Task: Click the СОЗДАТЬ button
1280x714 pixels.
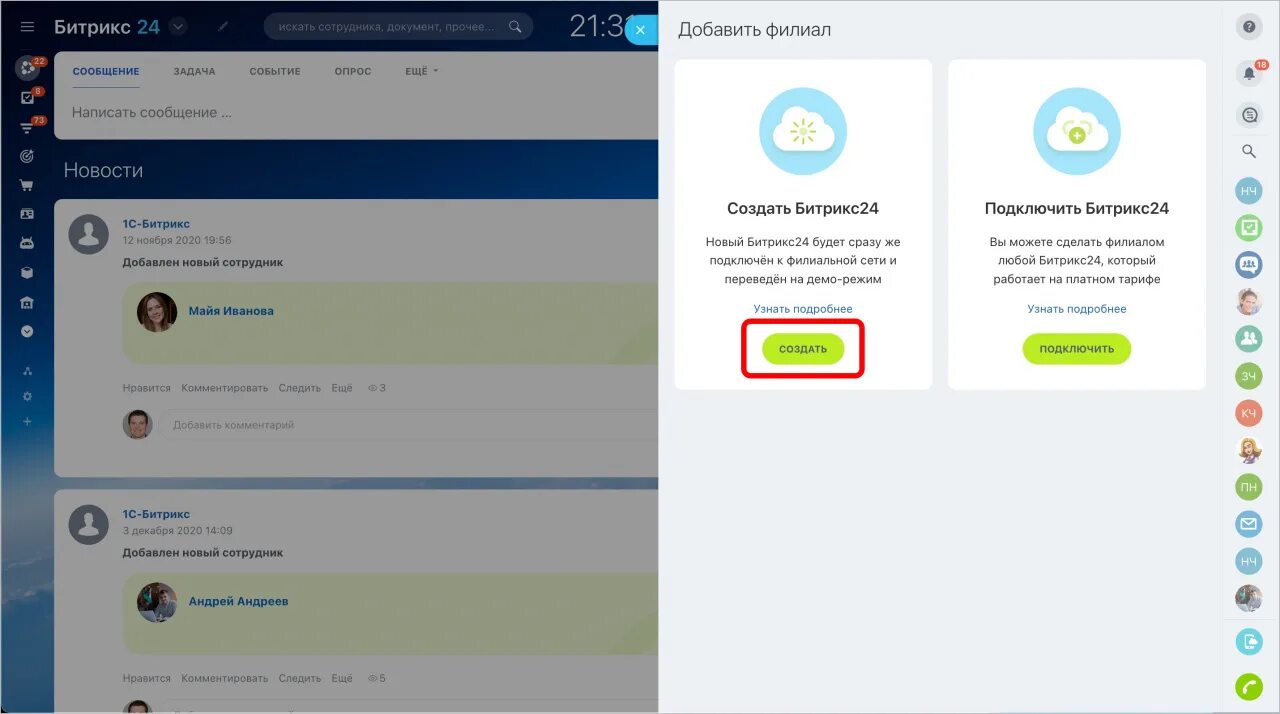Action: (803, 349)
